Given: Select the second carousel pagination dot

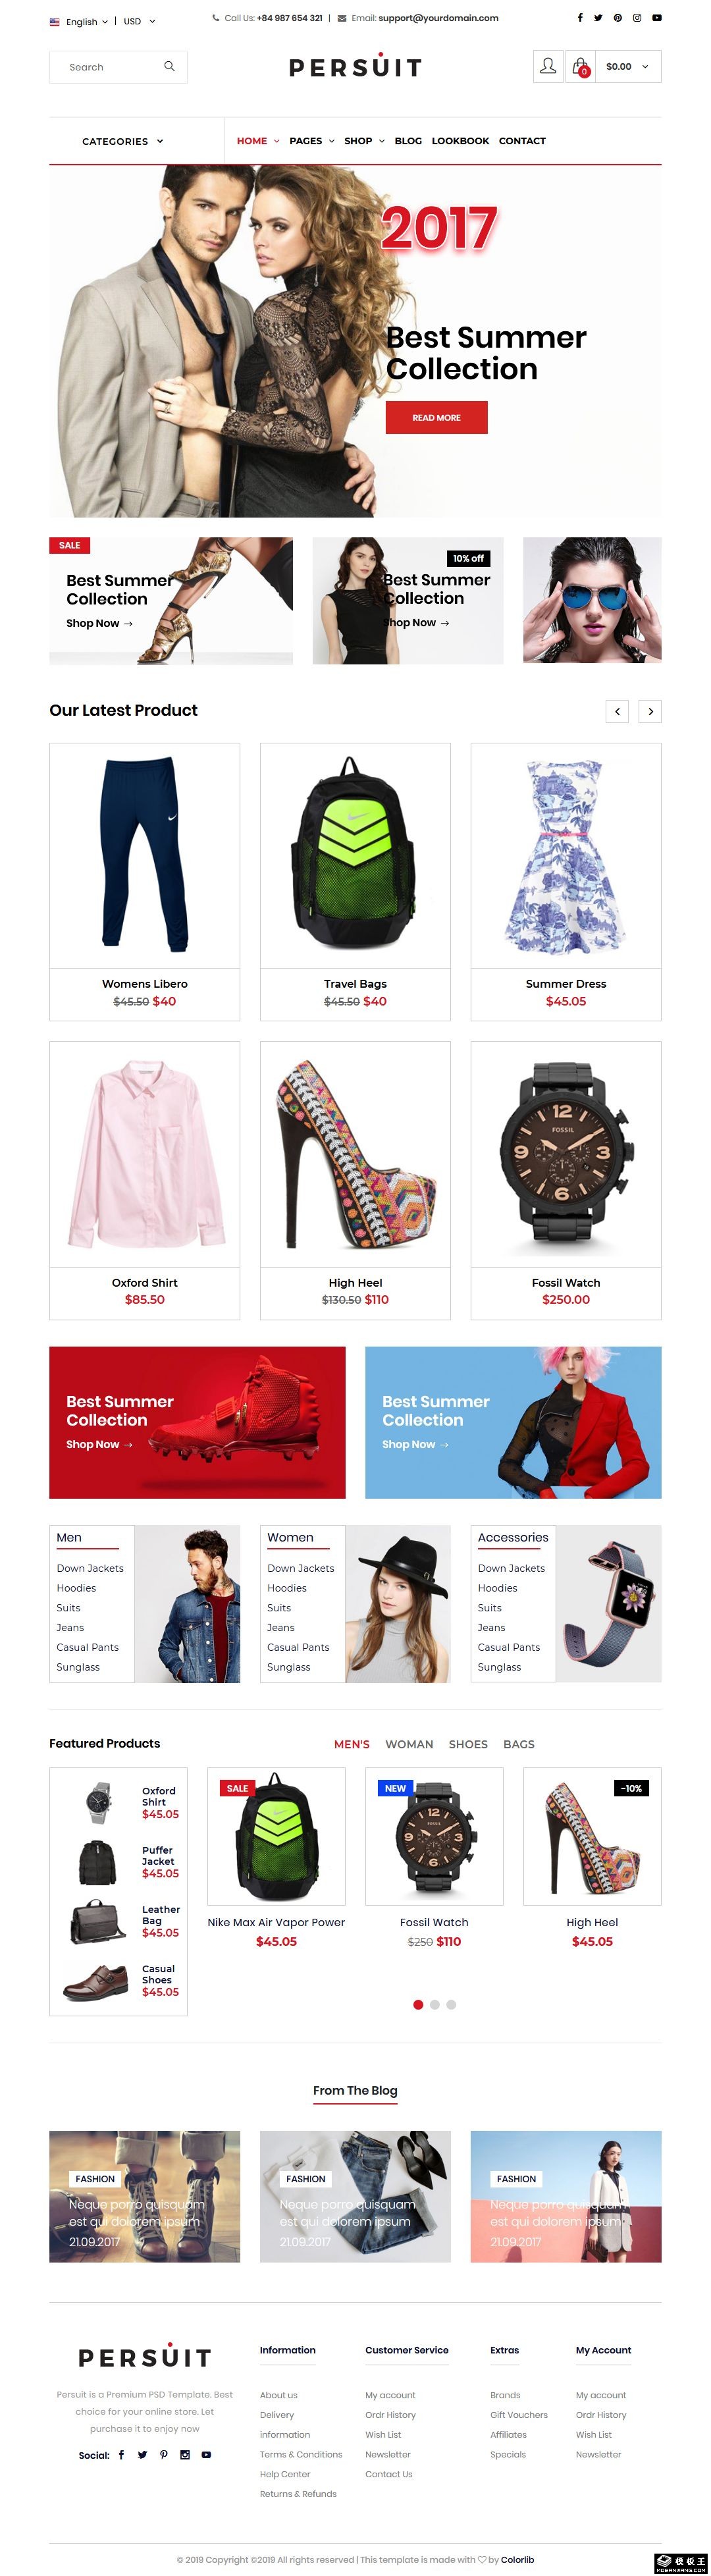Looking at the screenshot, I should 434,2004.
